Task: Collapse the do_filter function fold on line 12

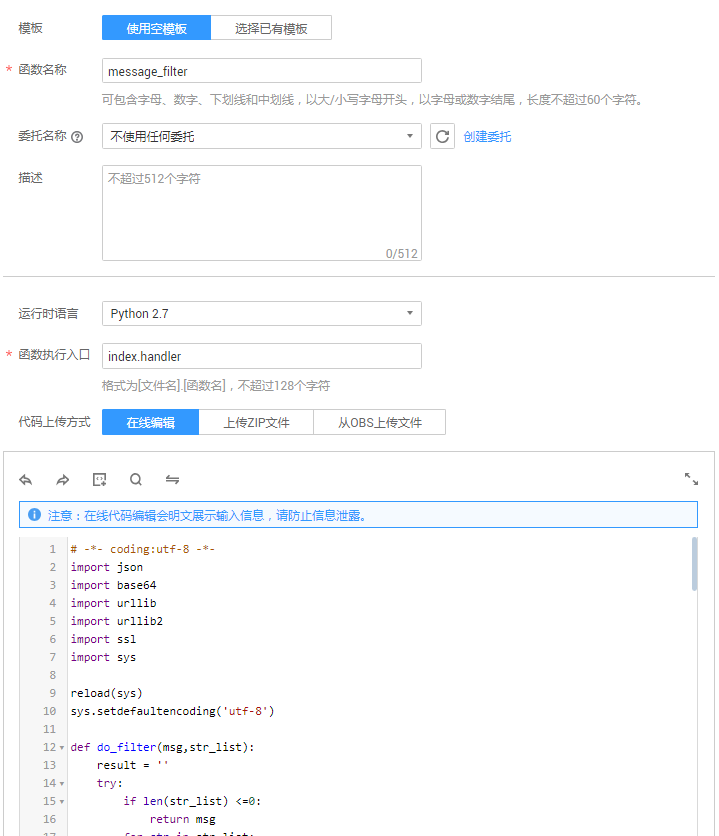Action: click(62, 747)
